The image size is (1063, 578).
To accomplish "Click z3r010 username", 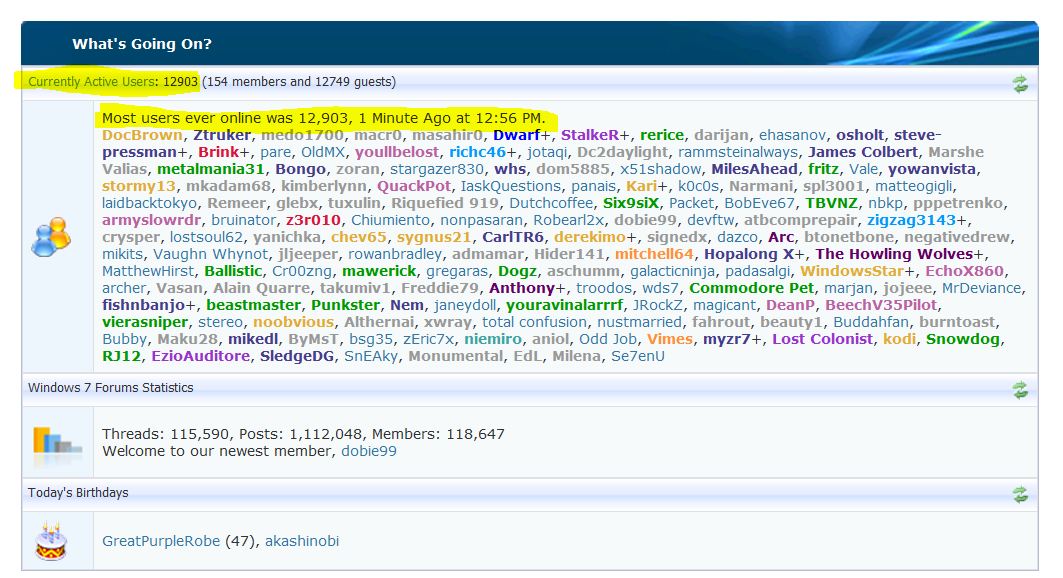I will point(313,220).
